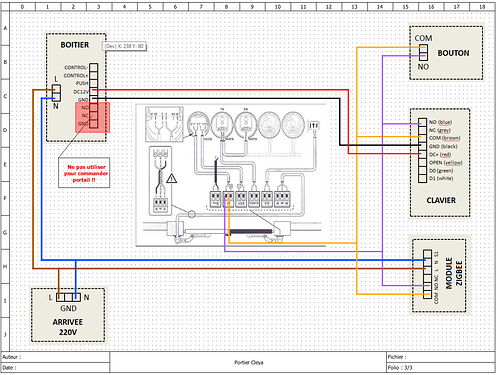Click column header 12 on top ruler

329,6
